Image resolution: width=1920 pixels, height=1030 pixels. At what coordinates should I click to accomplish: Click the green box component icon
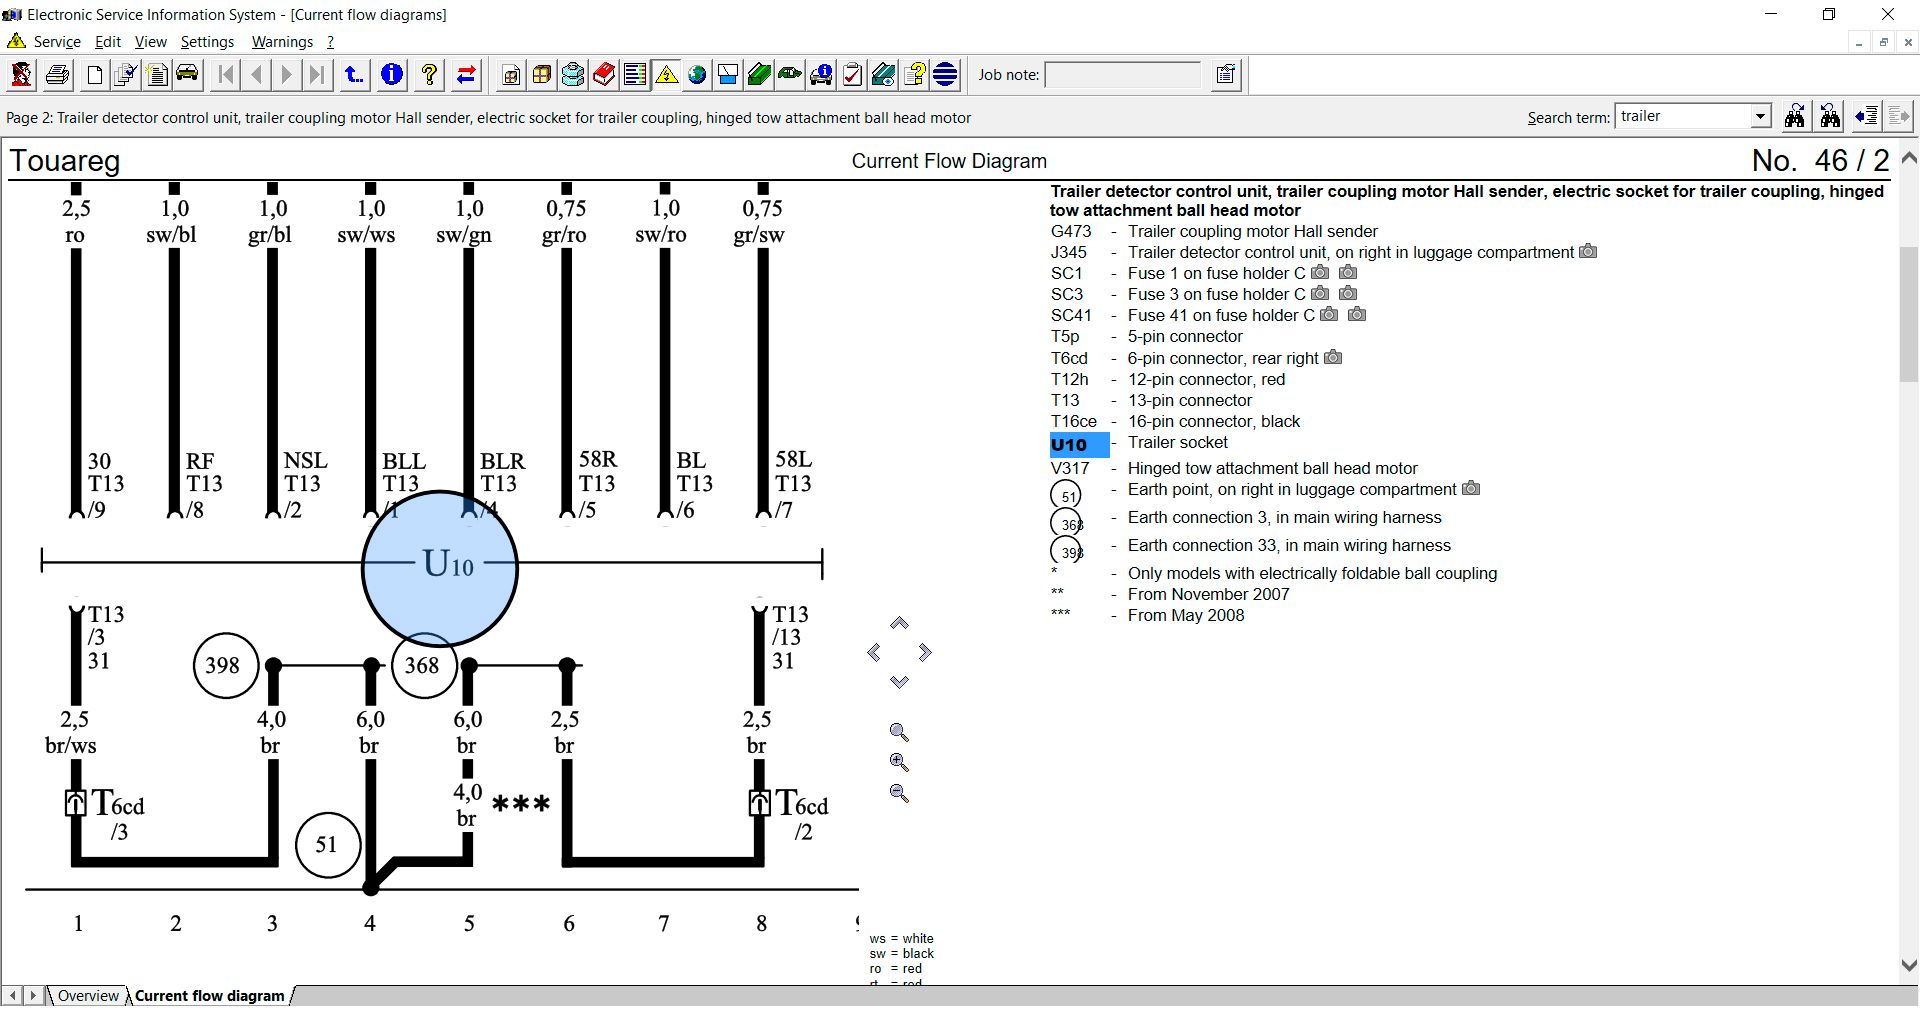click(759, 75)
